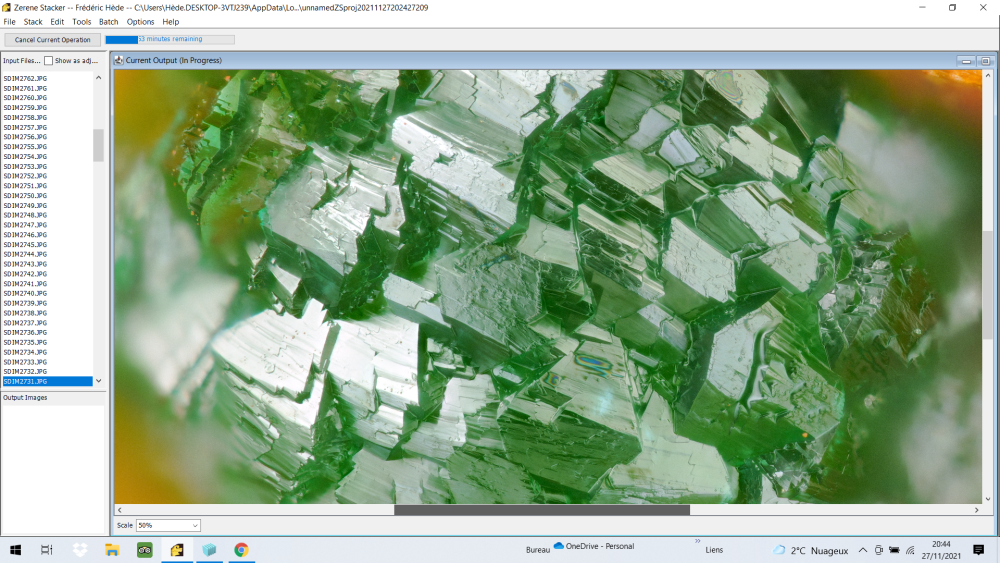1000x563 pixels.
Task: Open the Scale 50% dropdown
Action: coord(168,525)
